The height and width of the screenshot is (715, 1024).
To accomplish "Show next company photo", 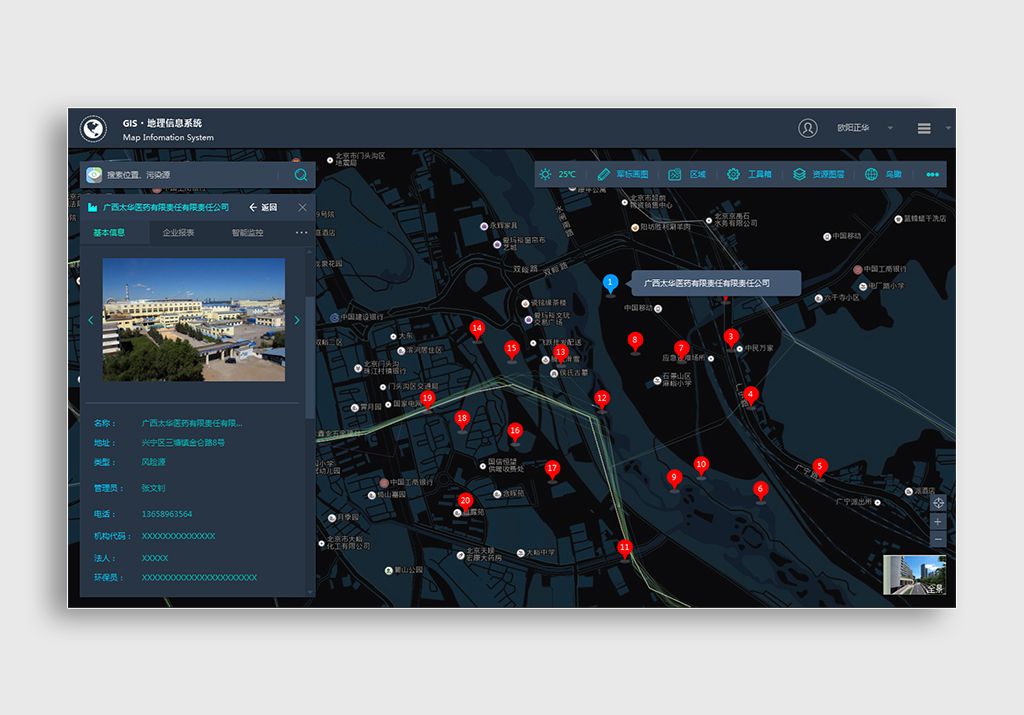I will [x=297, y=320].
